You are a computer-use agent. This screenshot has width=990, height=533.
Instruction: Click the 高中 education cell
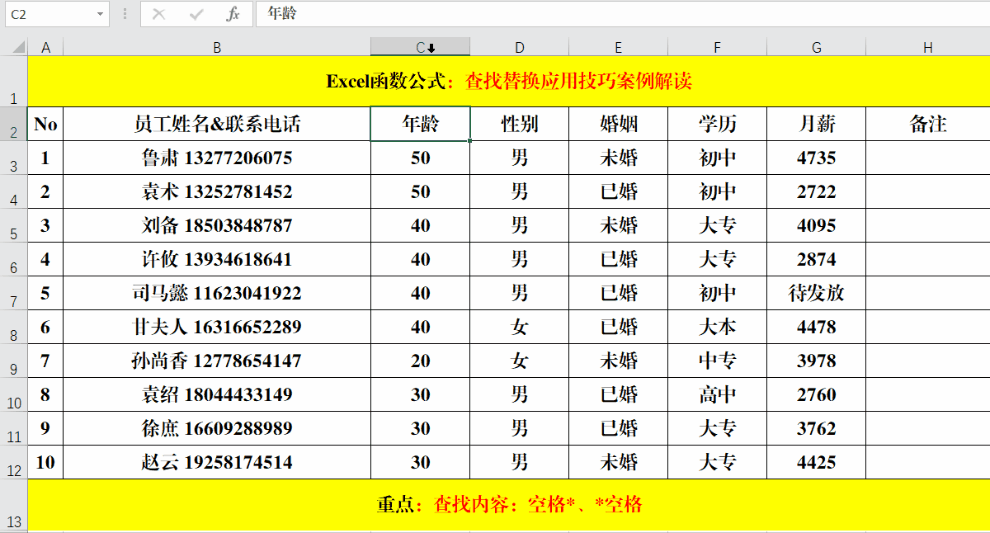[717, 395]
